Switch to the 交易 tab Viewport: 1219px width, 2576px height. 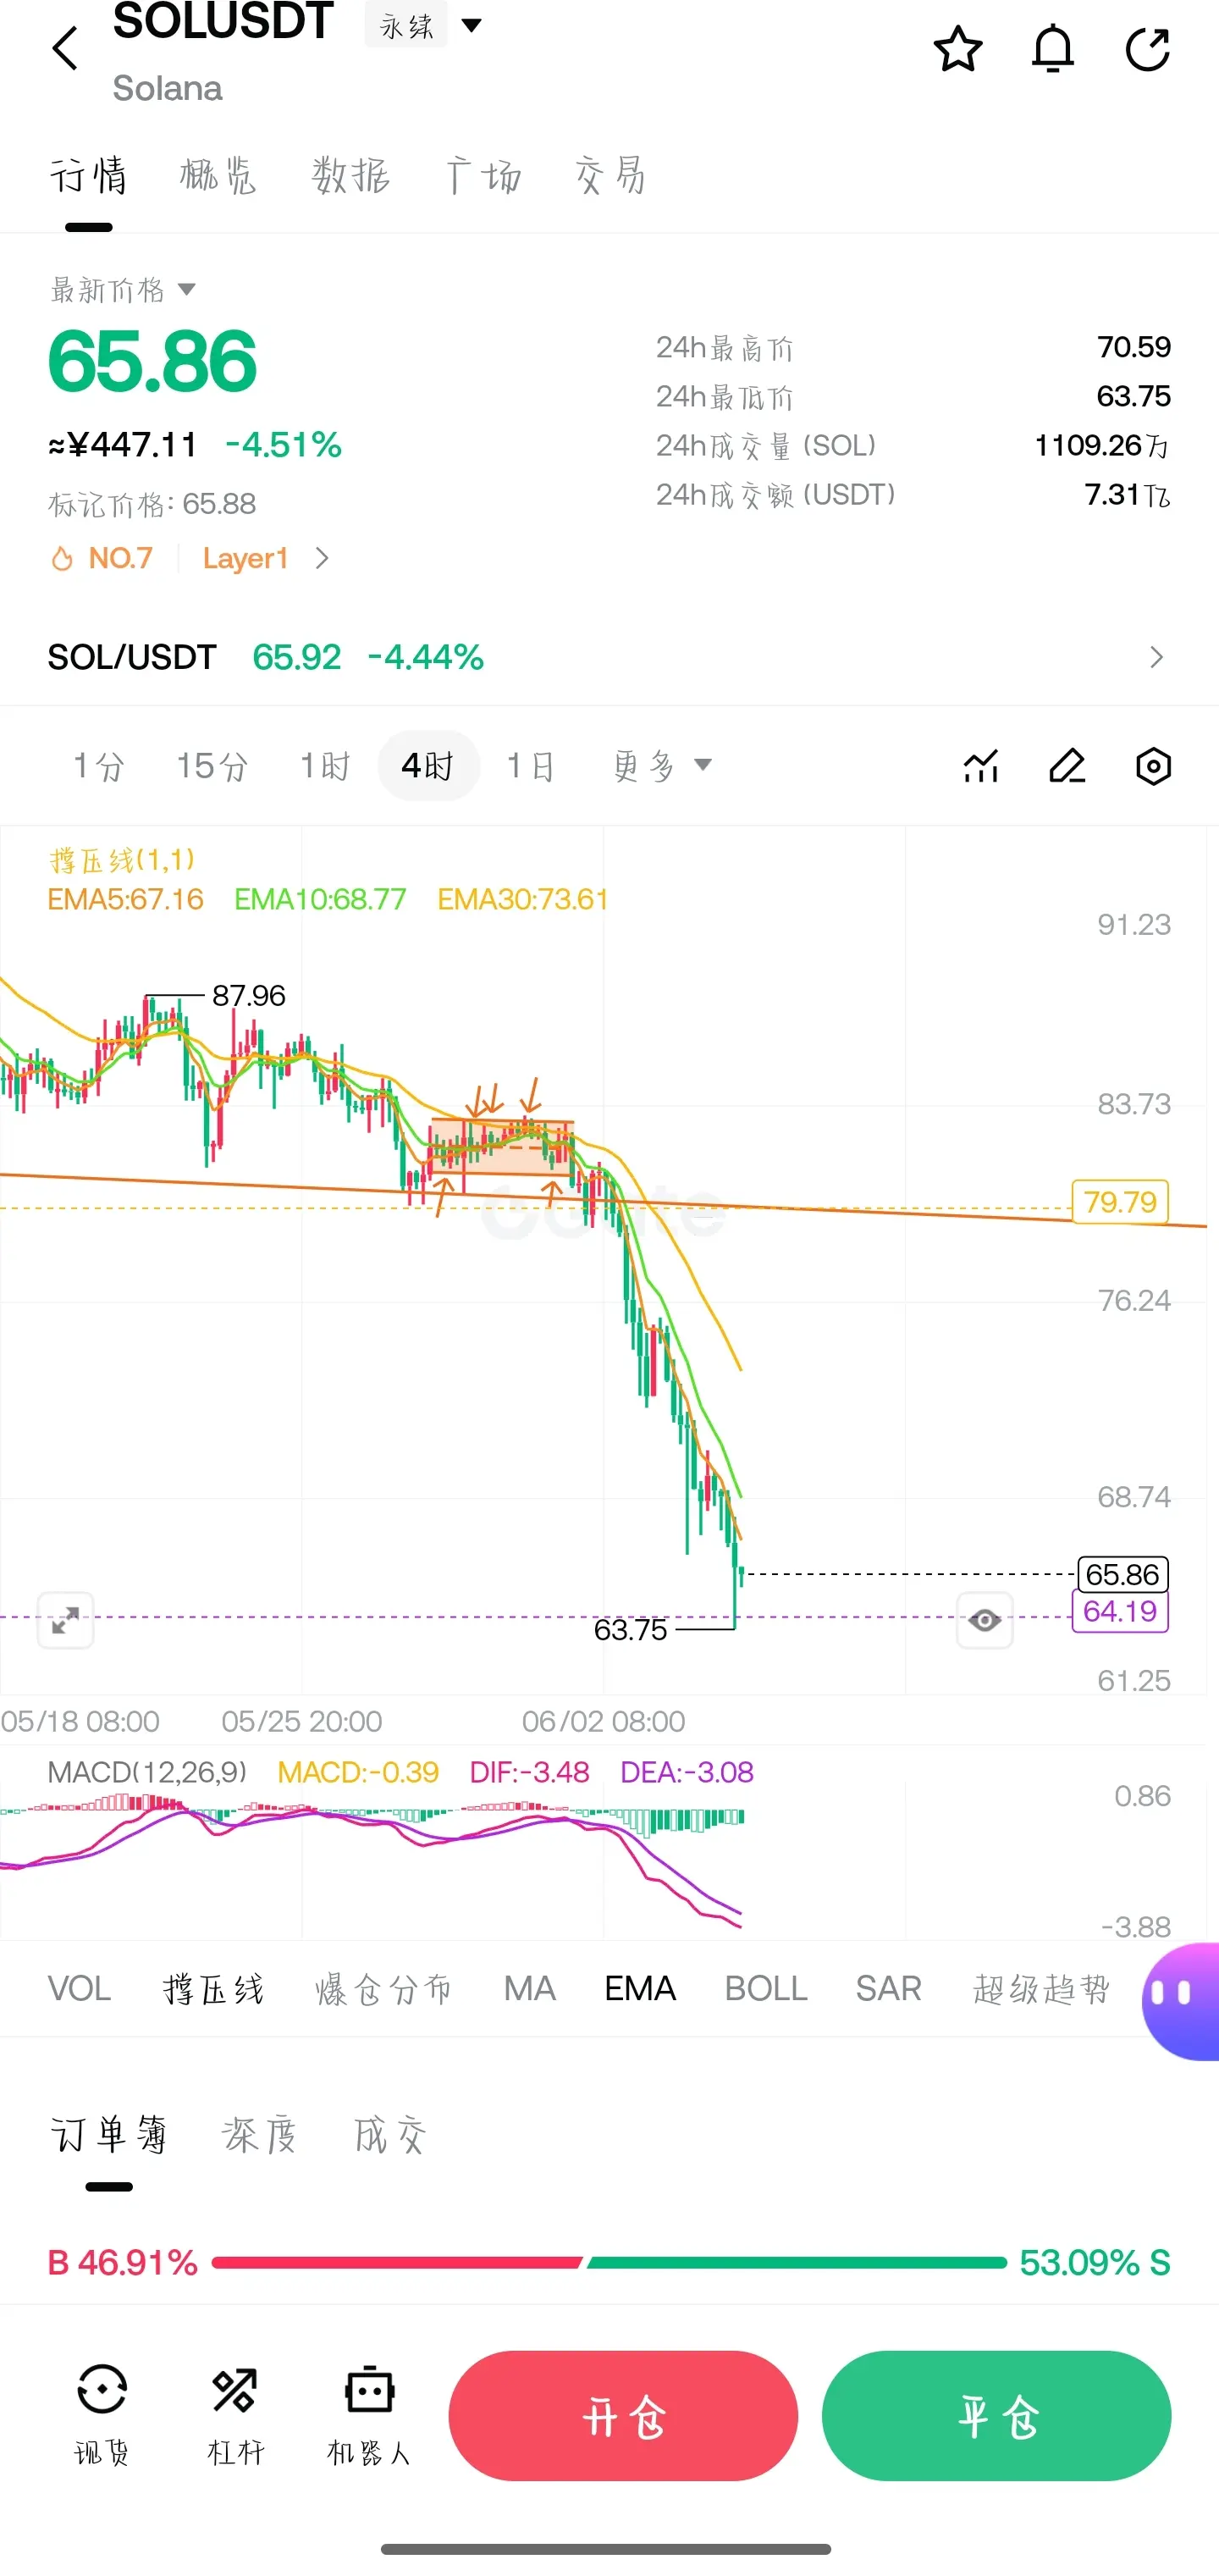611,176
